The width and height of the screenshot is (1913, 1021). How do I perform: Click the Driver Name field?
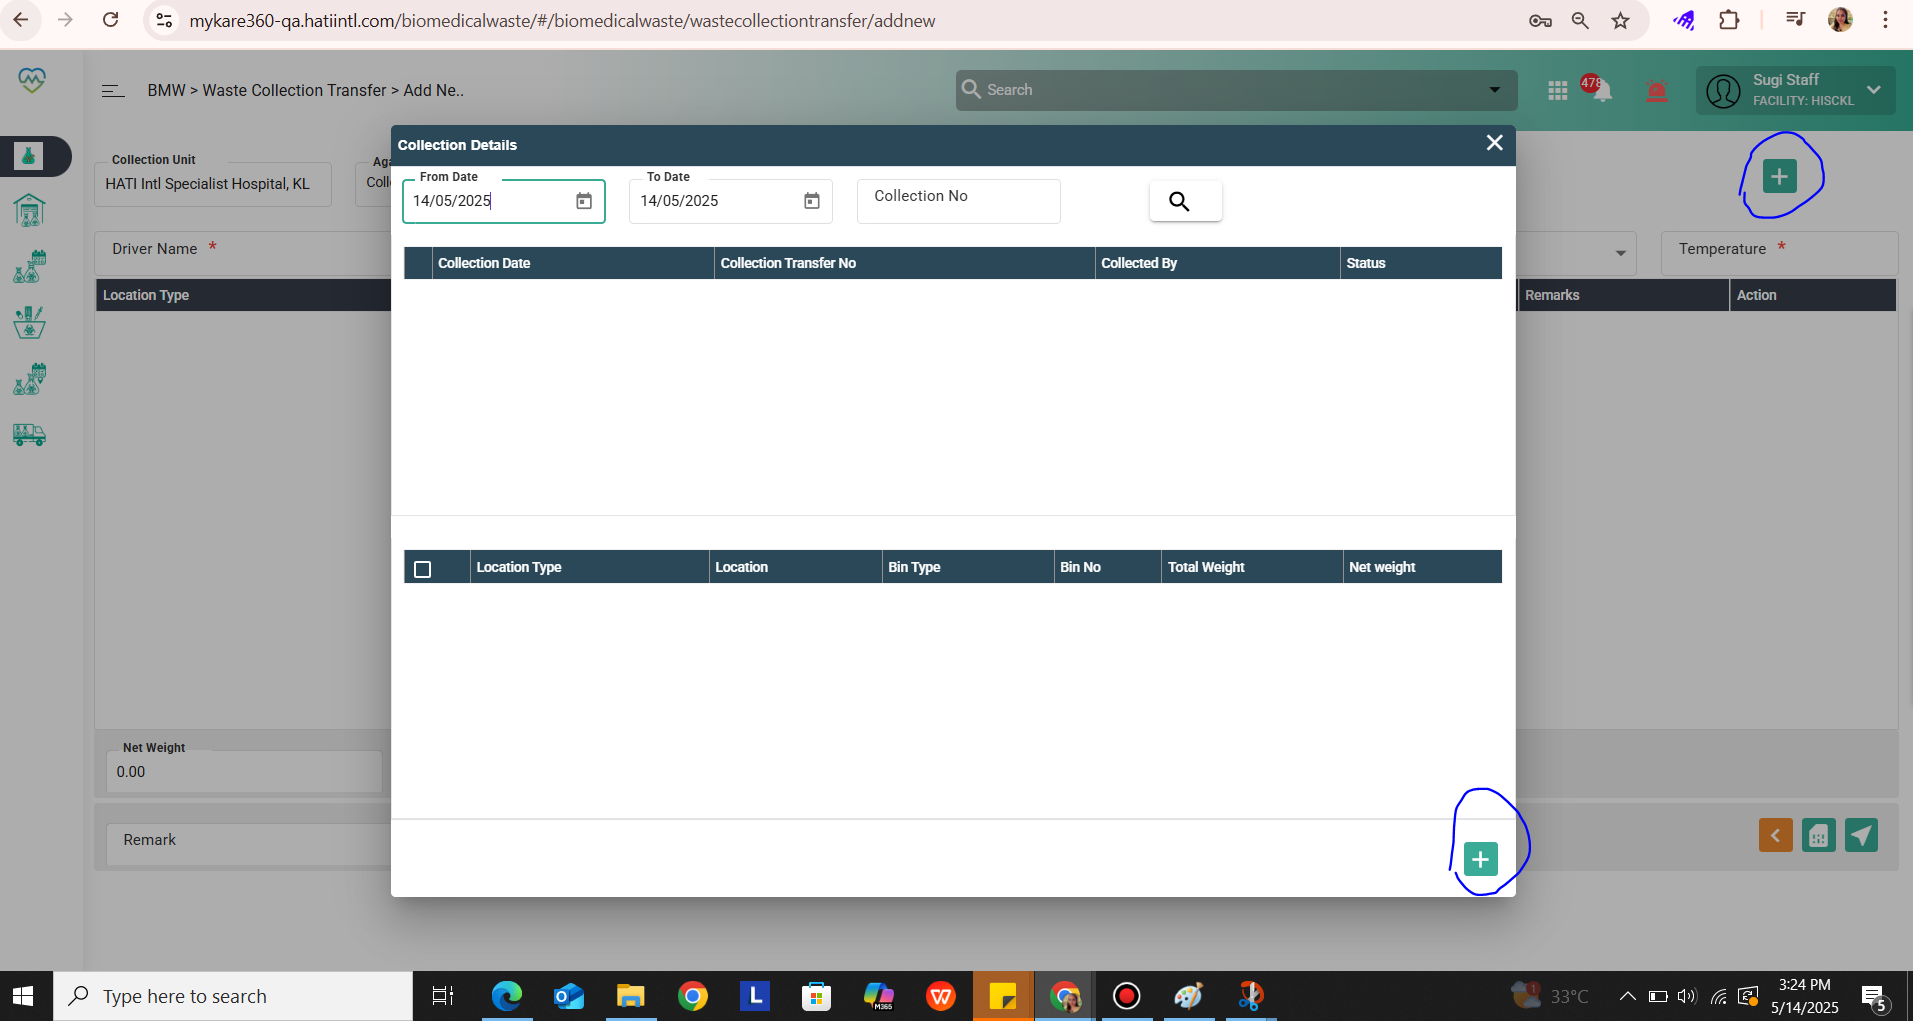pyautogui.click(x=243, y=253)
